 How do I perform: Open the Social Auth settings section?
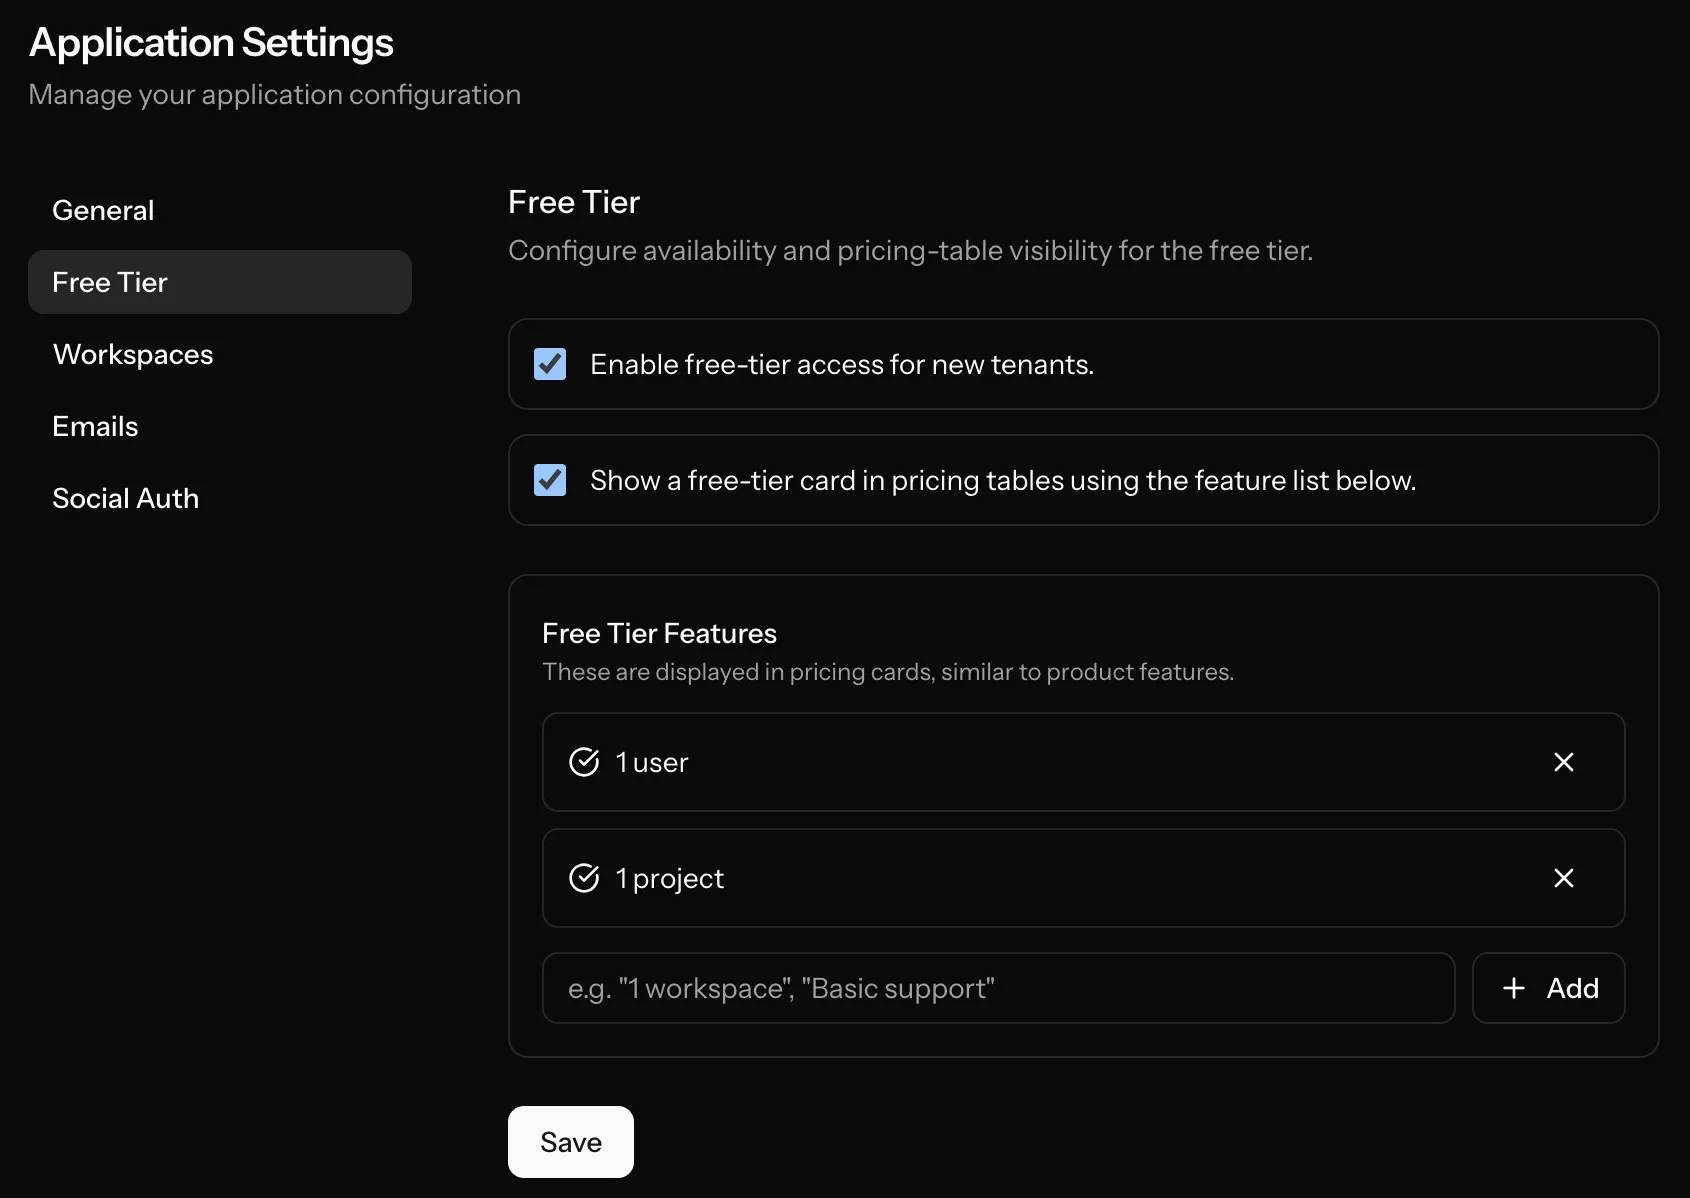point(126,498)
